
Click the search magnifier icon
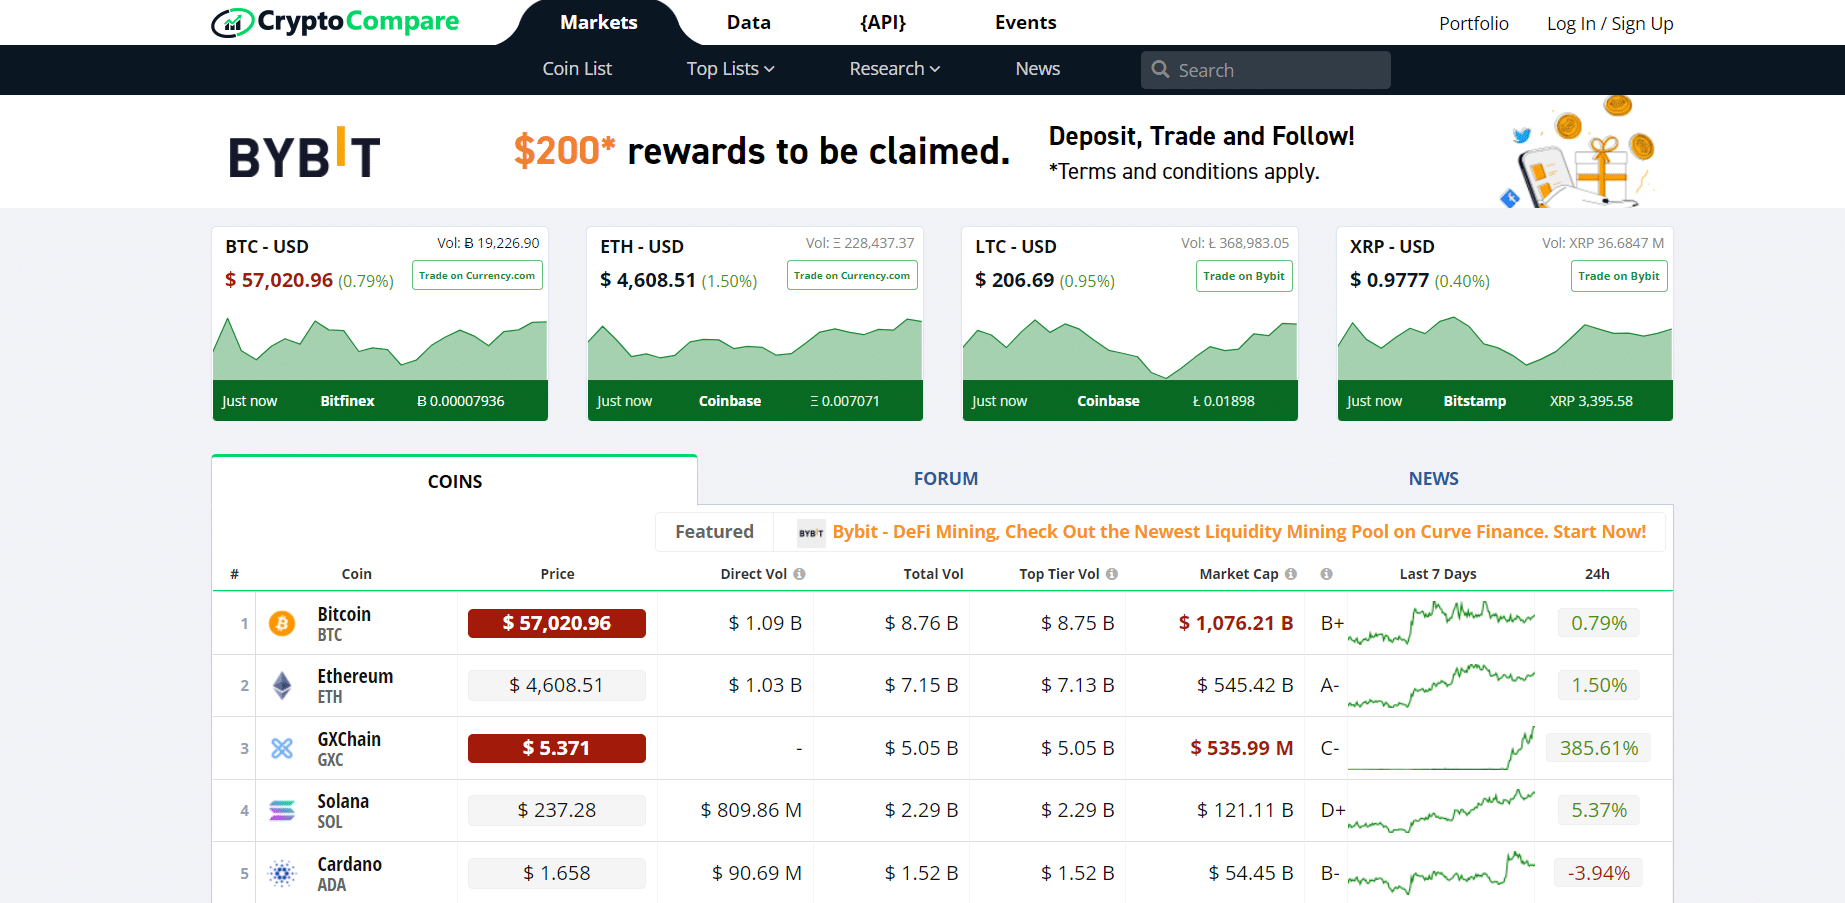point(1160,69)
